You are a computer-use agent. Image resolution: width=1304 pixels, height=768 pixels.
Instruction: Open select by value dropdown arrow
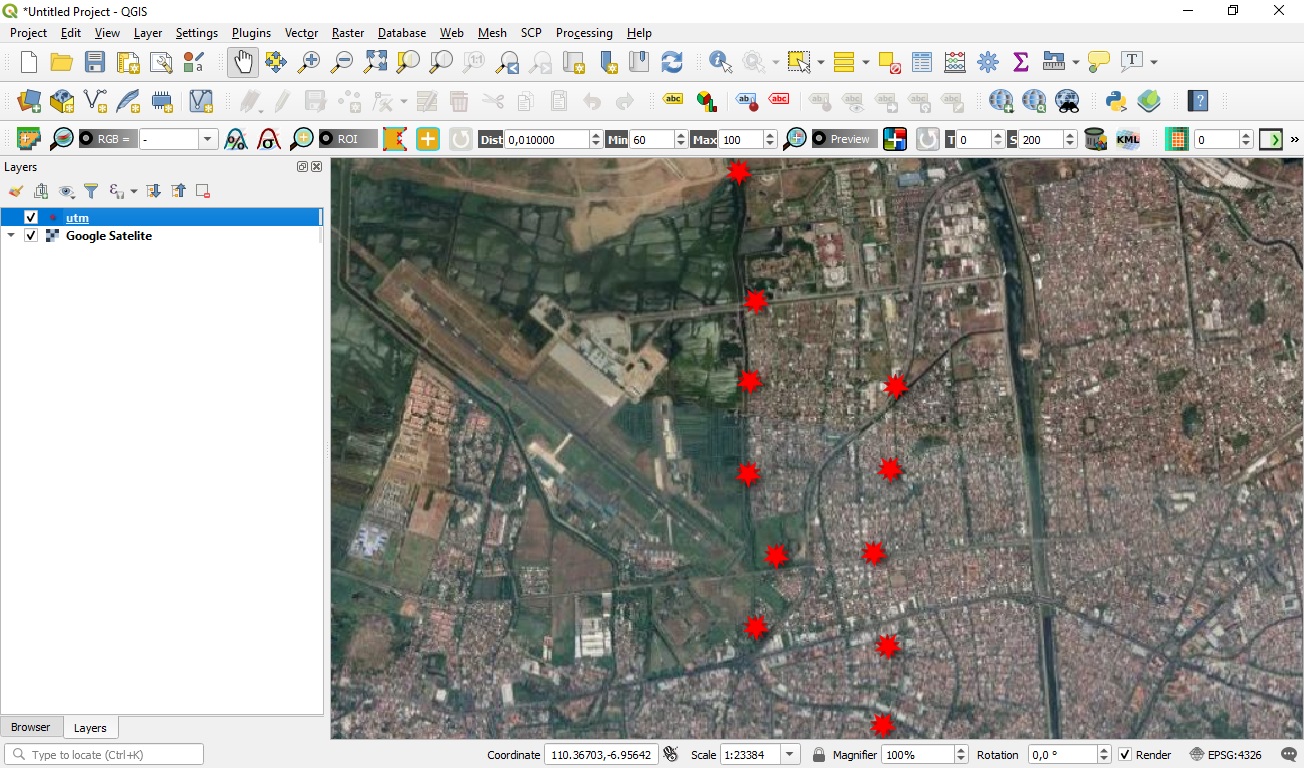point(866,62)
